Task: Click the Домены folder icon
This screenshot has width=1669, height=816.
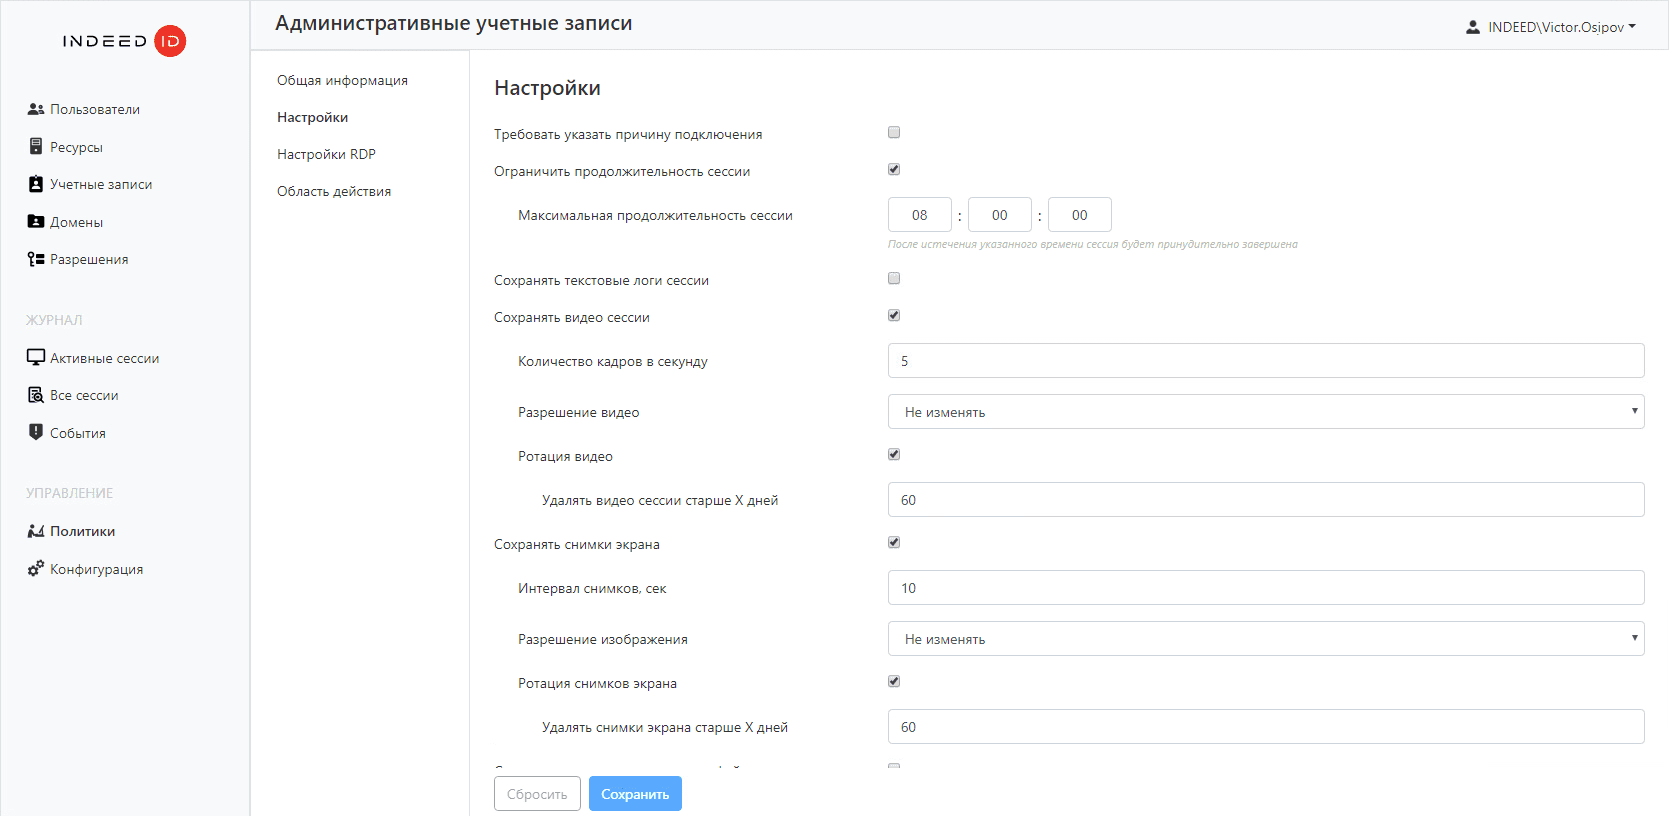Action: (35, 222)
